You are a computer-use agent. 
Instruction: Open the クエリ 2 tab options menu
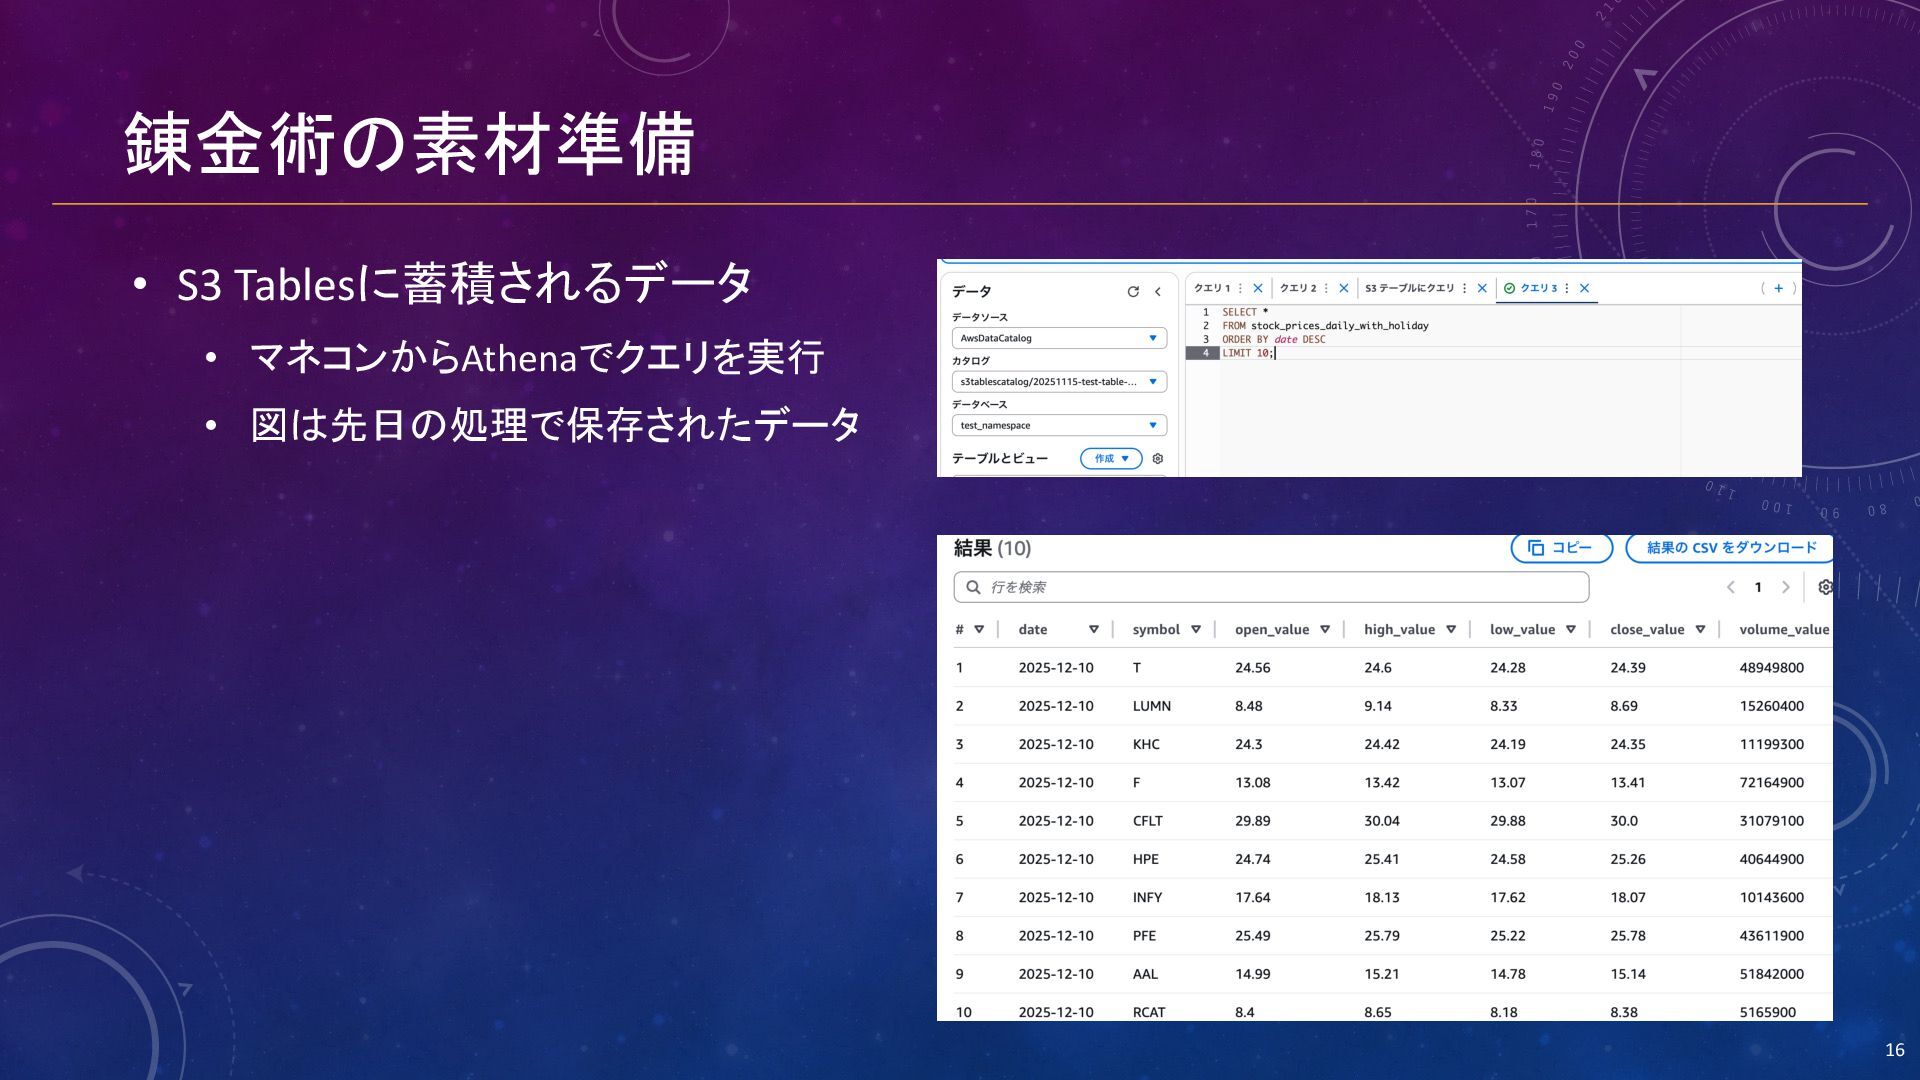(1327, 288)
